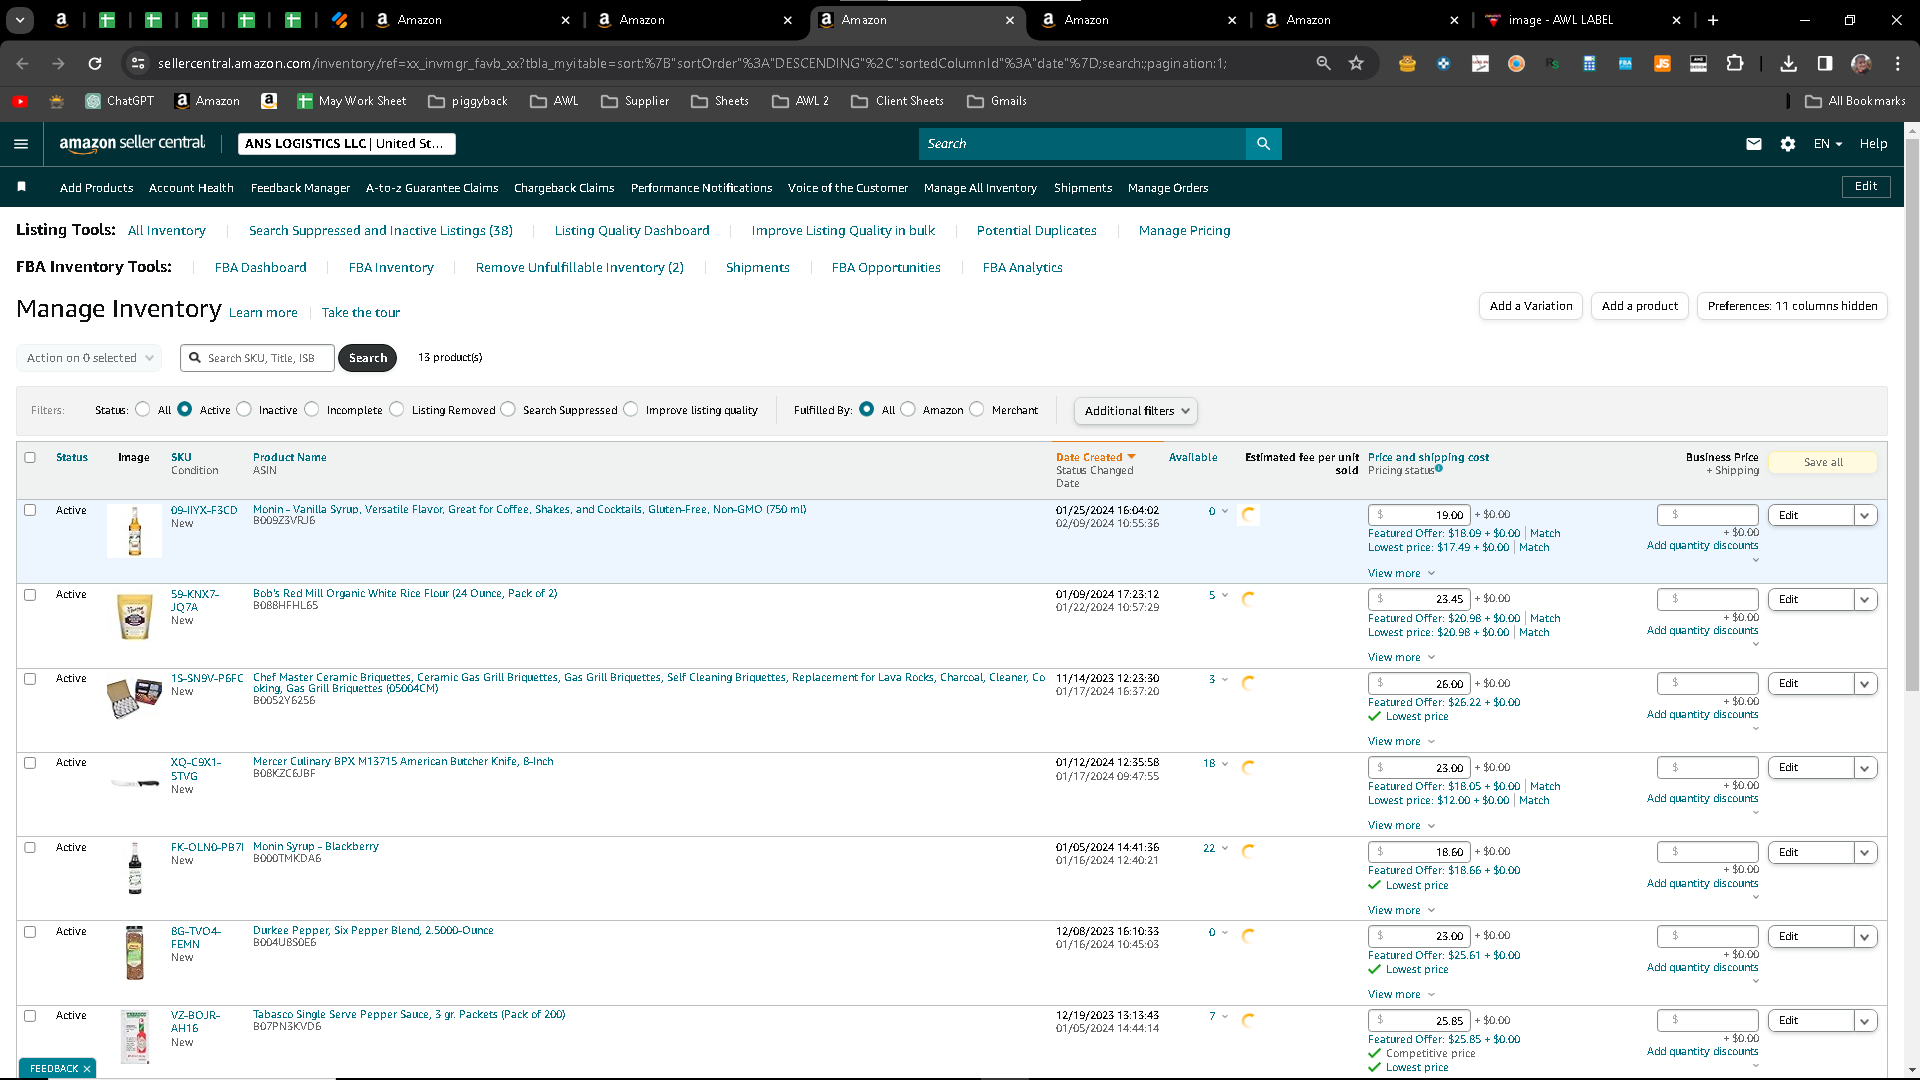
Task: Open Manage Orders in navigation bar
Action: tap(1168, 188)
